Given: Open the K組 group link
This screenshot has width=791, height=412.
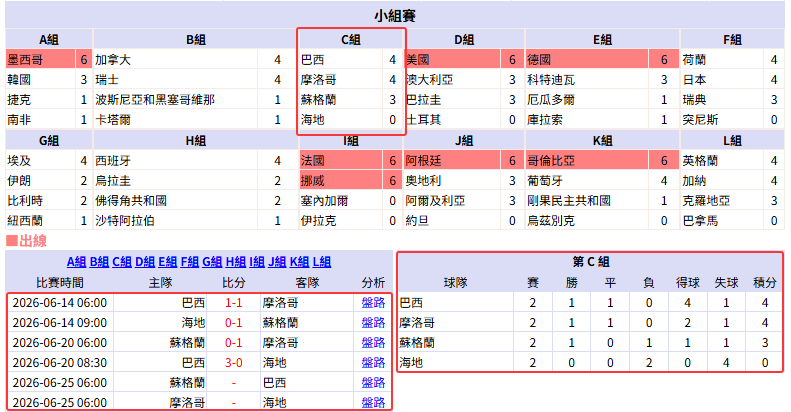Looking at the screenshot, I should coord(299,262).
